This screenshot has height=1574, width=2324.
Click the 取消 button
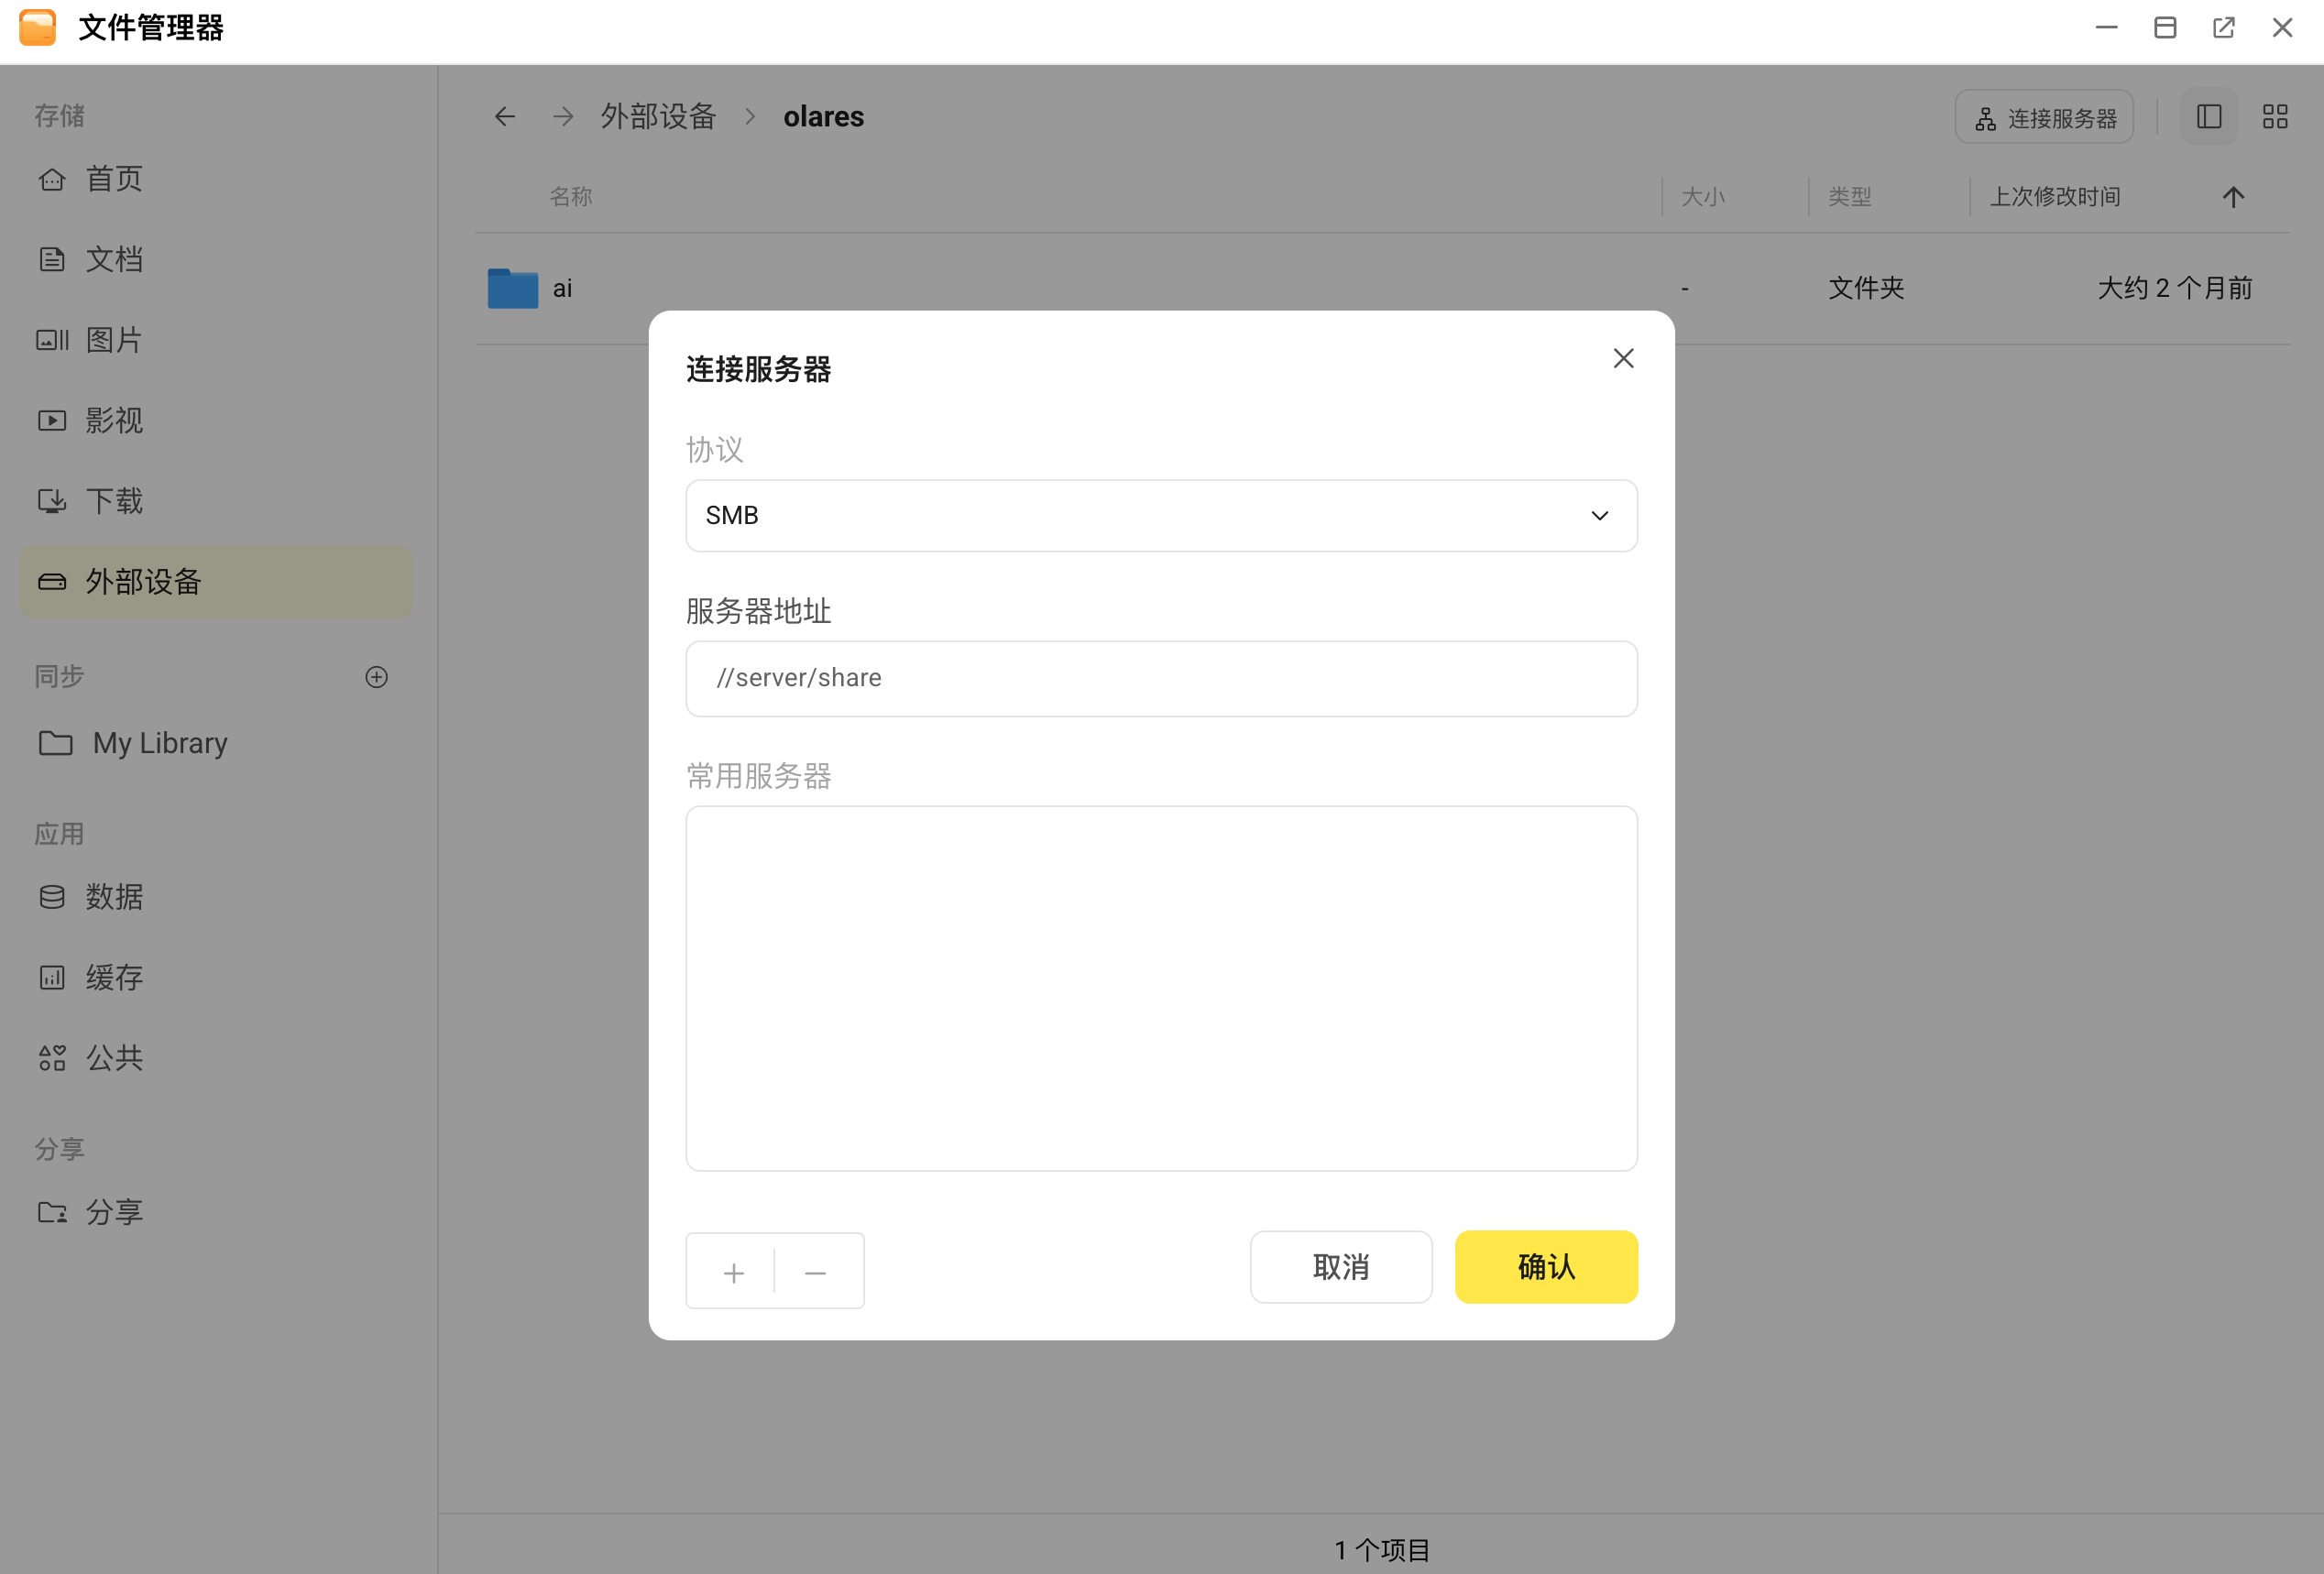click(1340, 1267)
